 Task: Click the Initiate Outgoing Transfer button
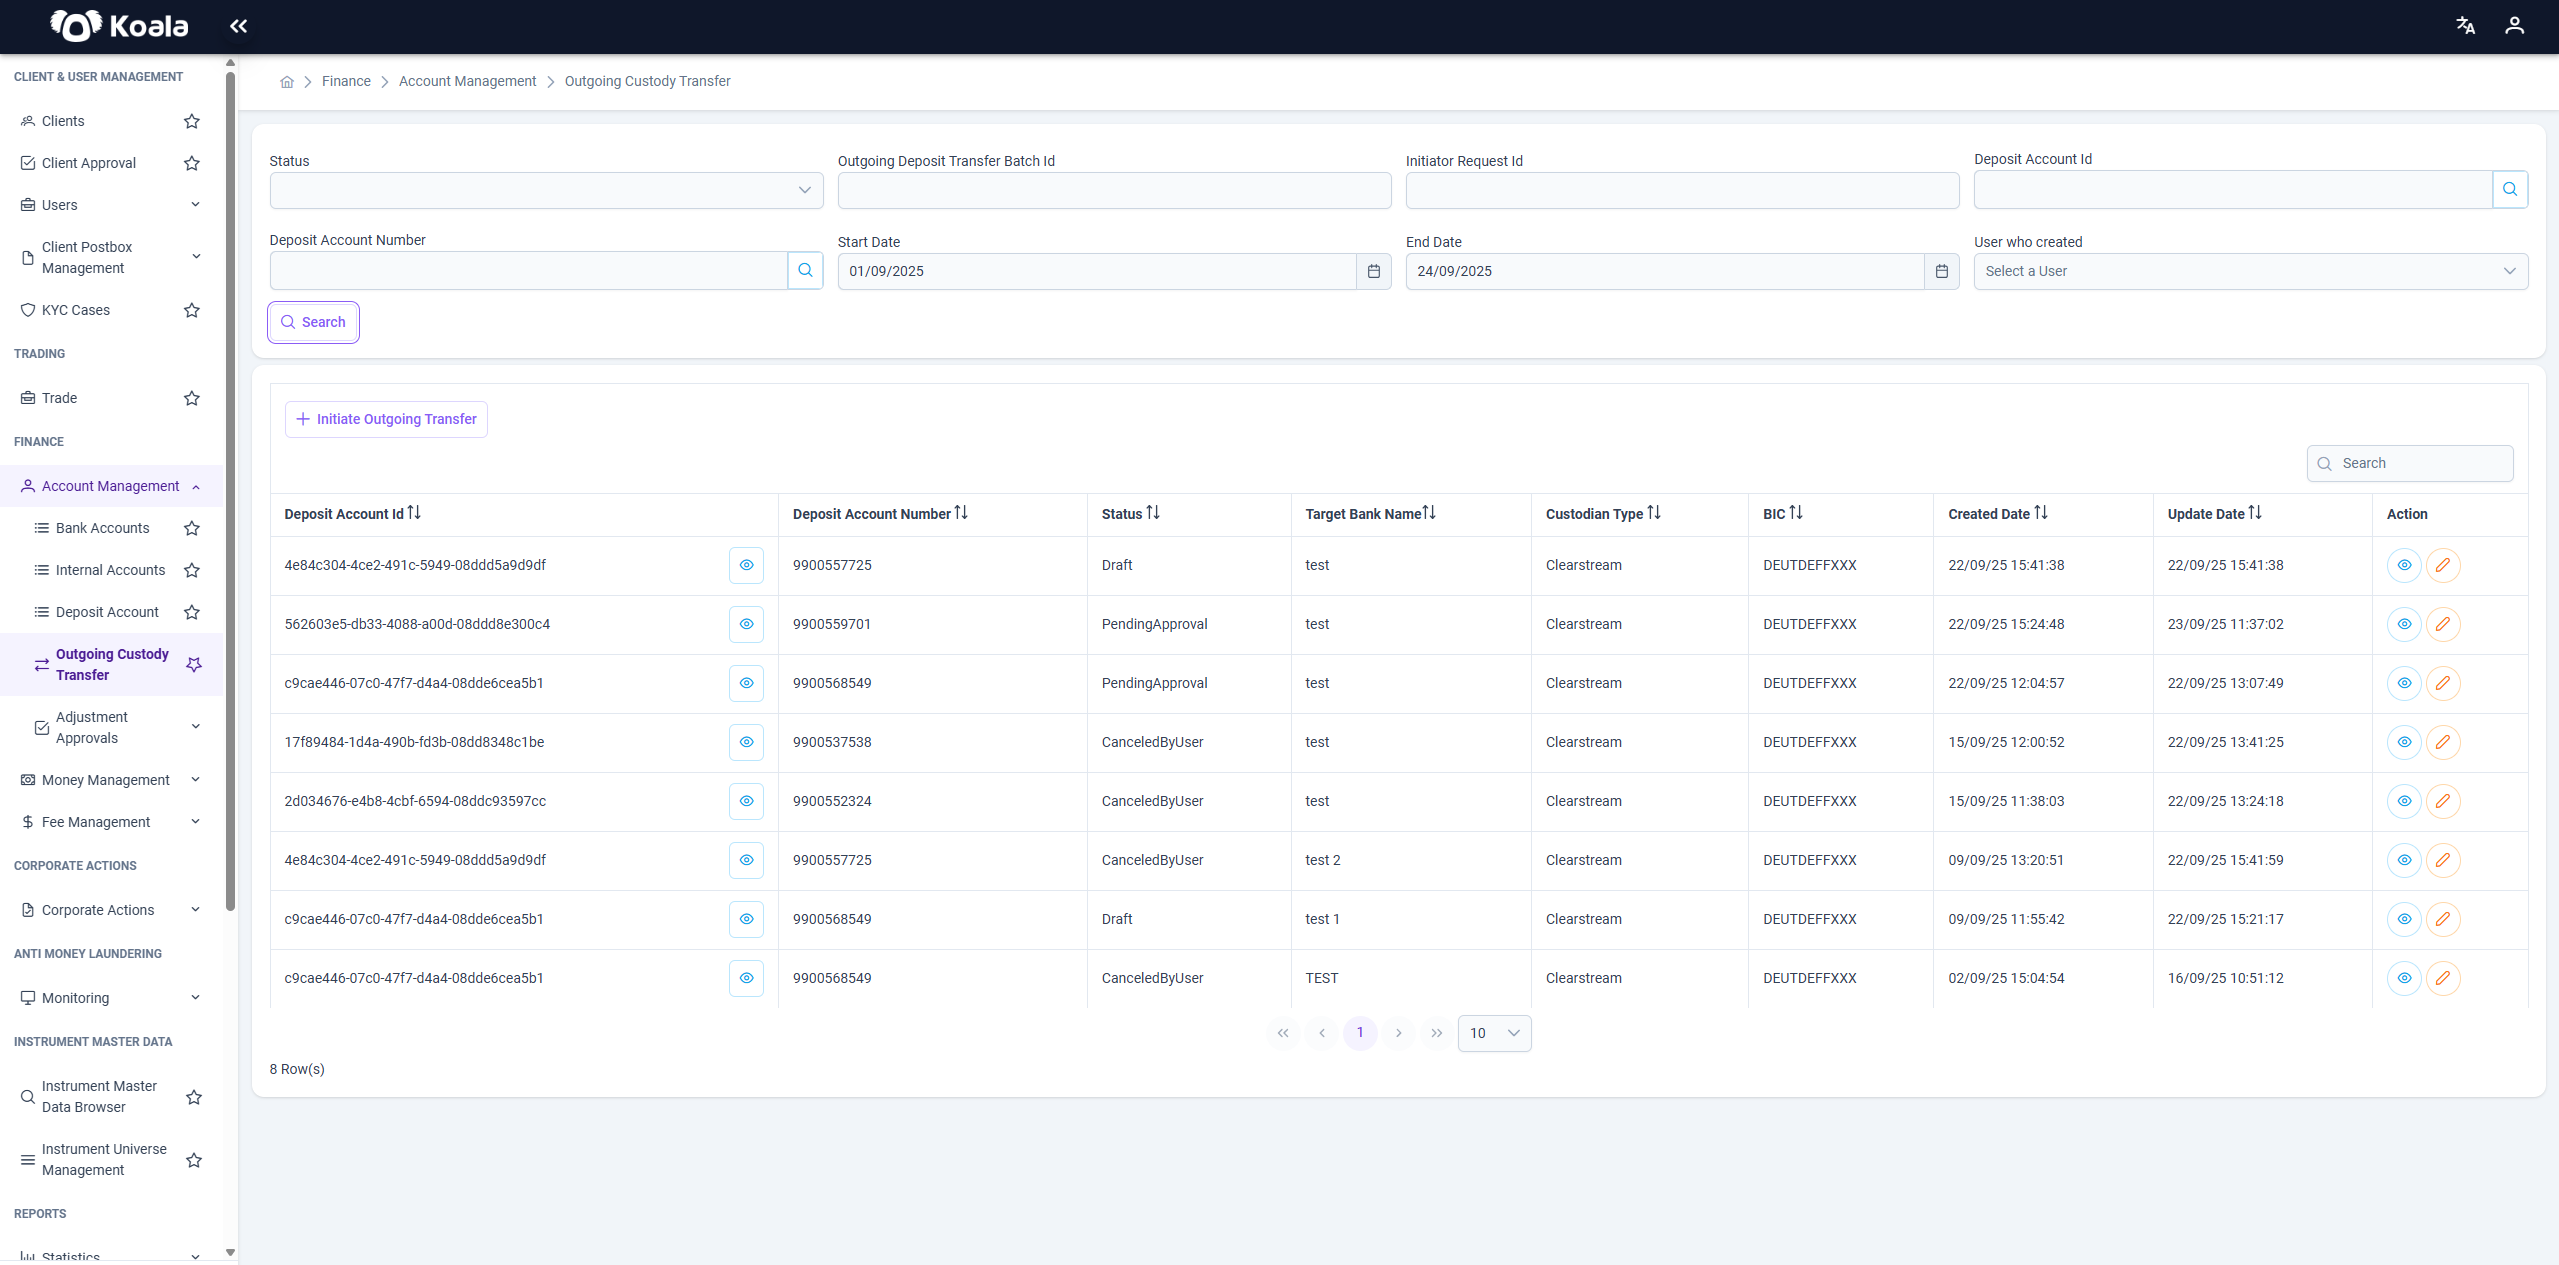[386, 419]
